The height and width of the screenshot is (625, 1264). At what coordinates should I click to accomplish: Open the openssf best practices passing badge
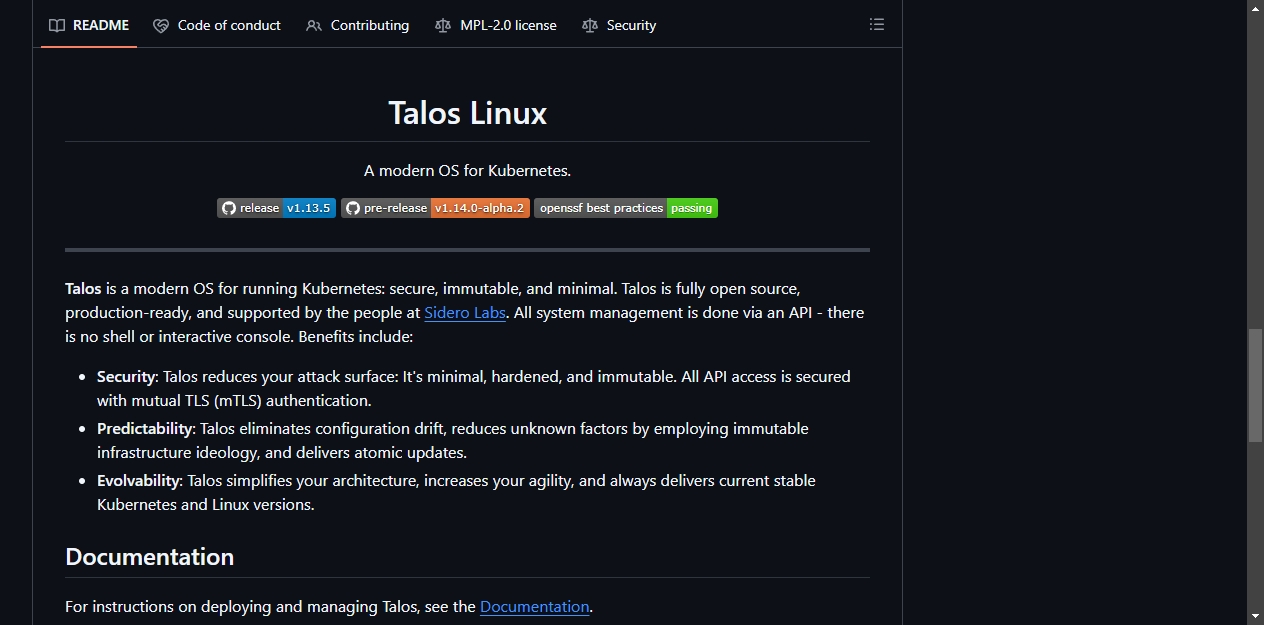[626, 208]
